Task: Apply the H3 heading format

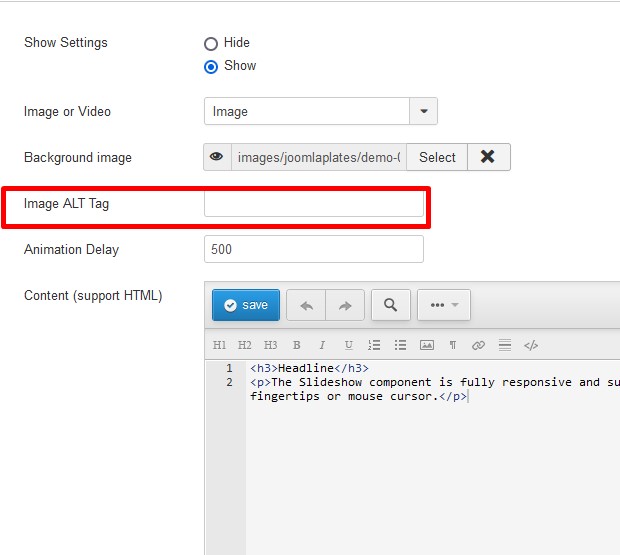Action: (x=270, y=345)
